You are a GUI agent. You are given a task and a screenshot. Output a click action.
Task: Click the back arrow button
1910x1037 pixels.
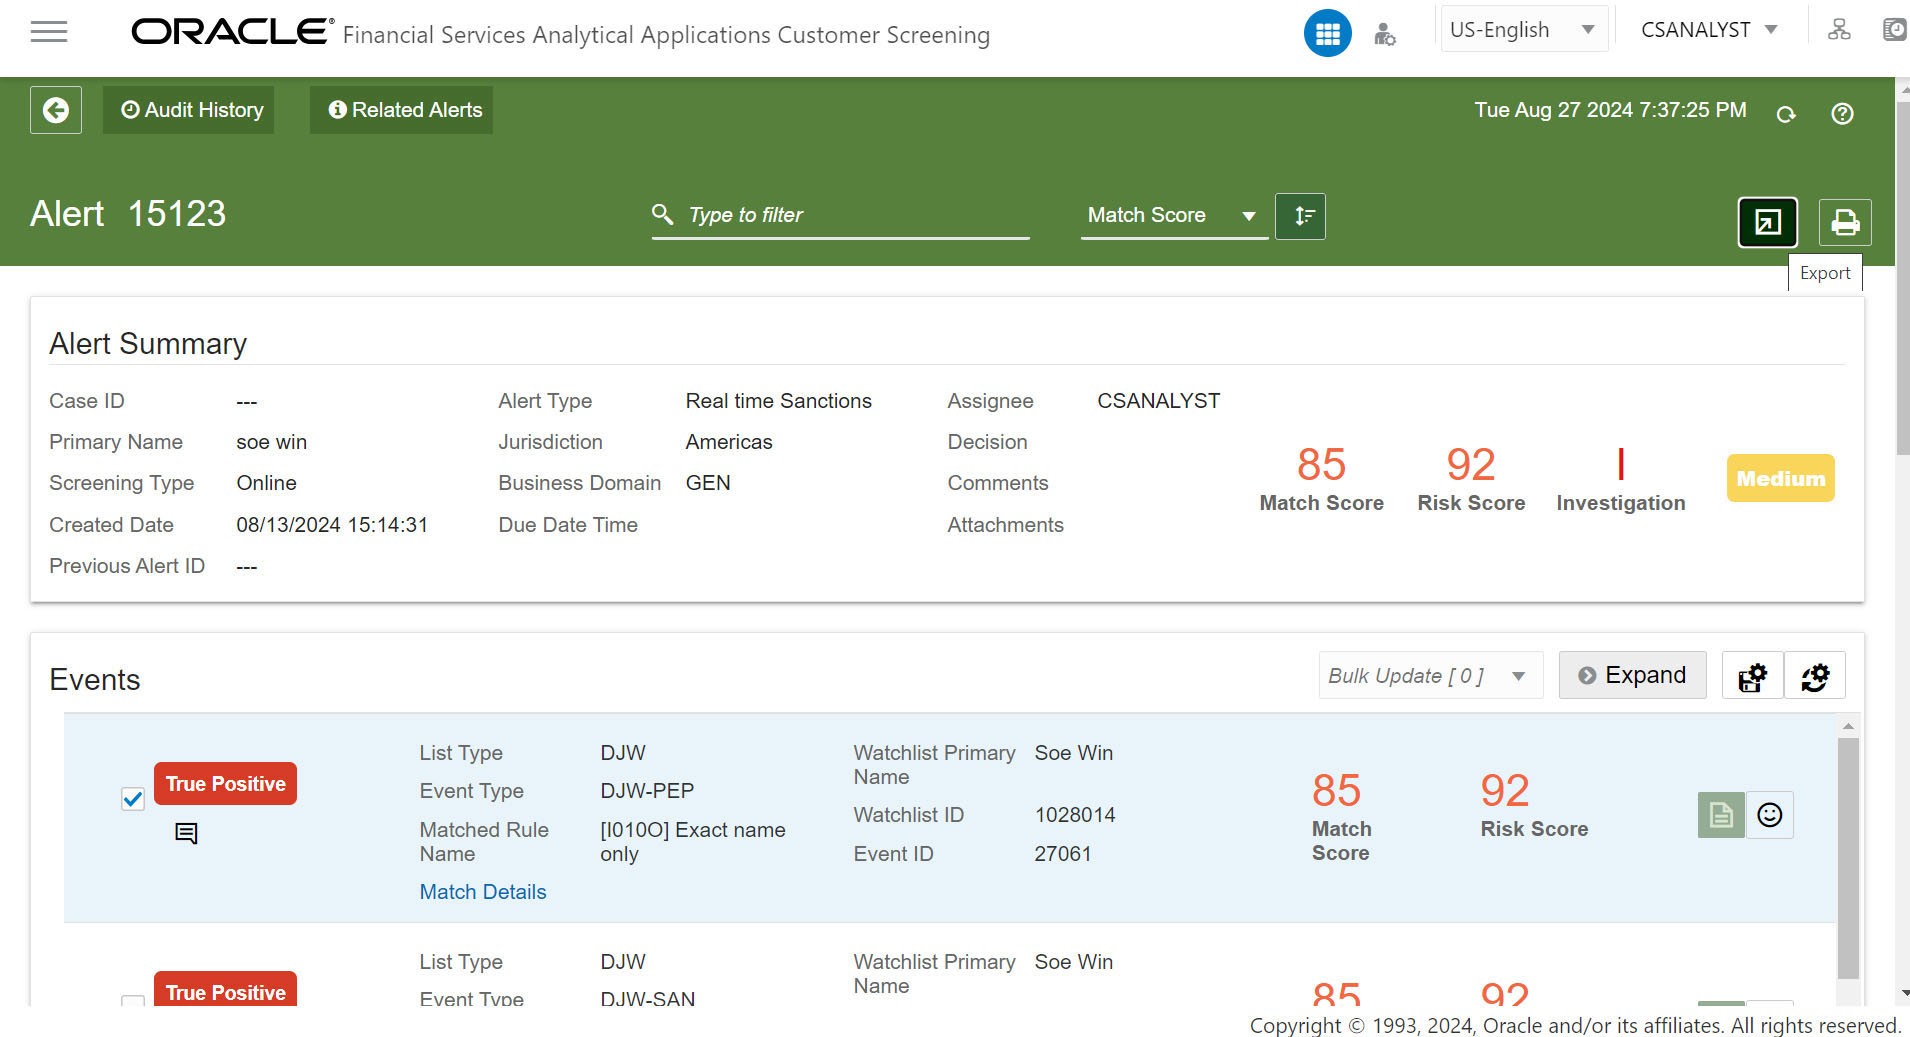[x=56, y=110]
